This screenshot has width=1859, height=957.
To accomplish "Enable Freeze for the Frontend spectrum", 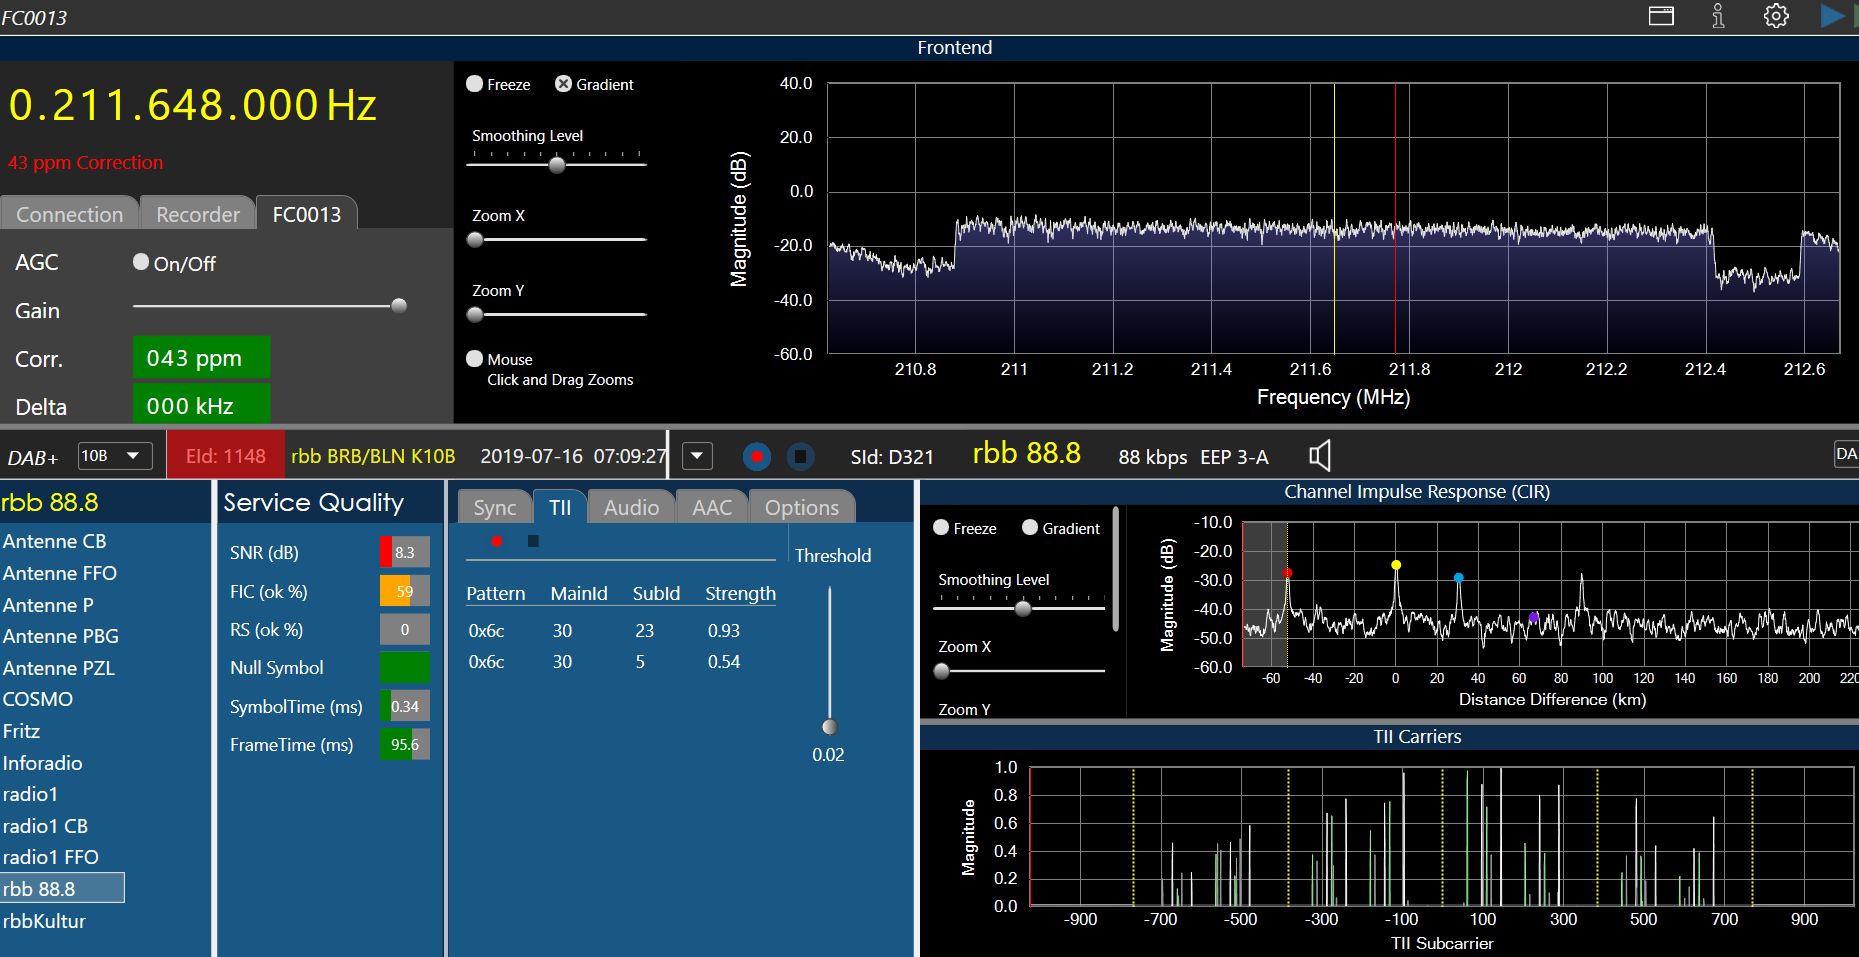I will coord(475,84).
